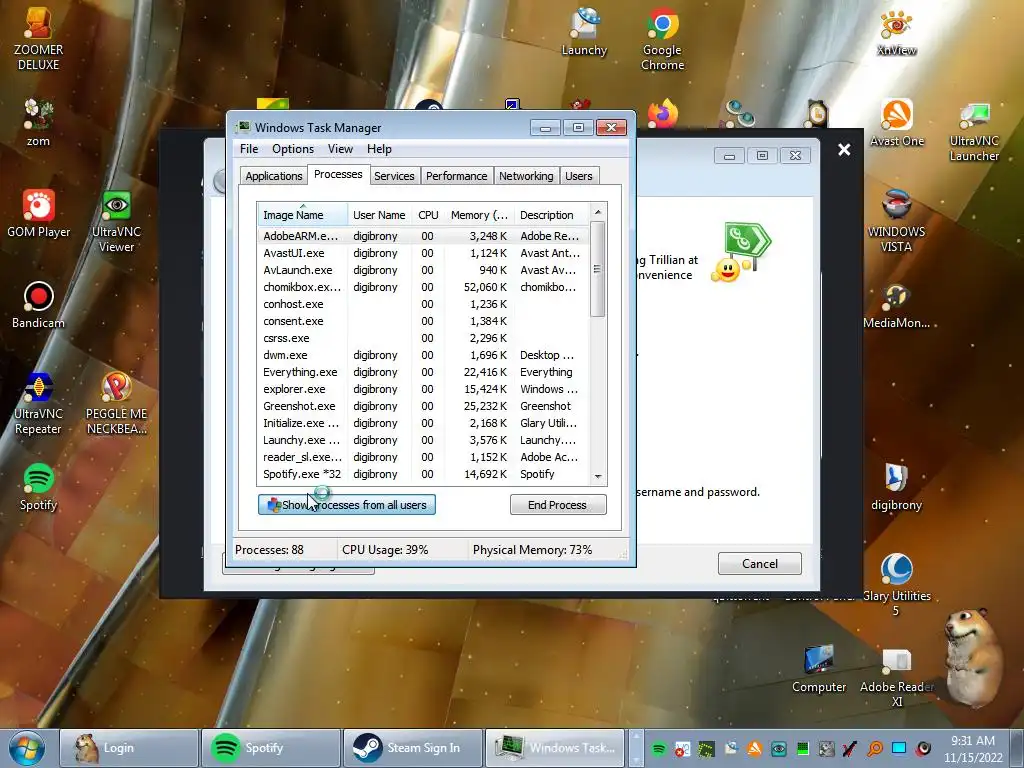The height and width of the screenshot is (768, 1024).
Task: Switch to the Networking tab
Action: tap(526, 176)
